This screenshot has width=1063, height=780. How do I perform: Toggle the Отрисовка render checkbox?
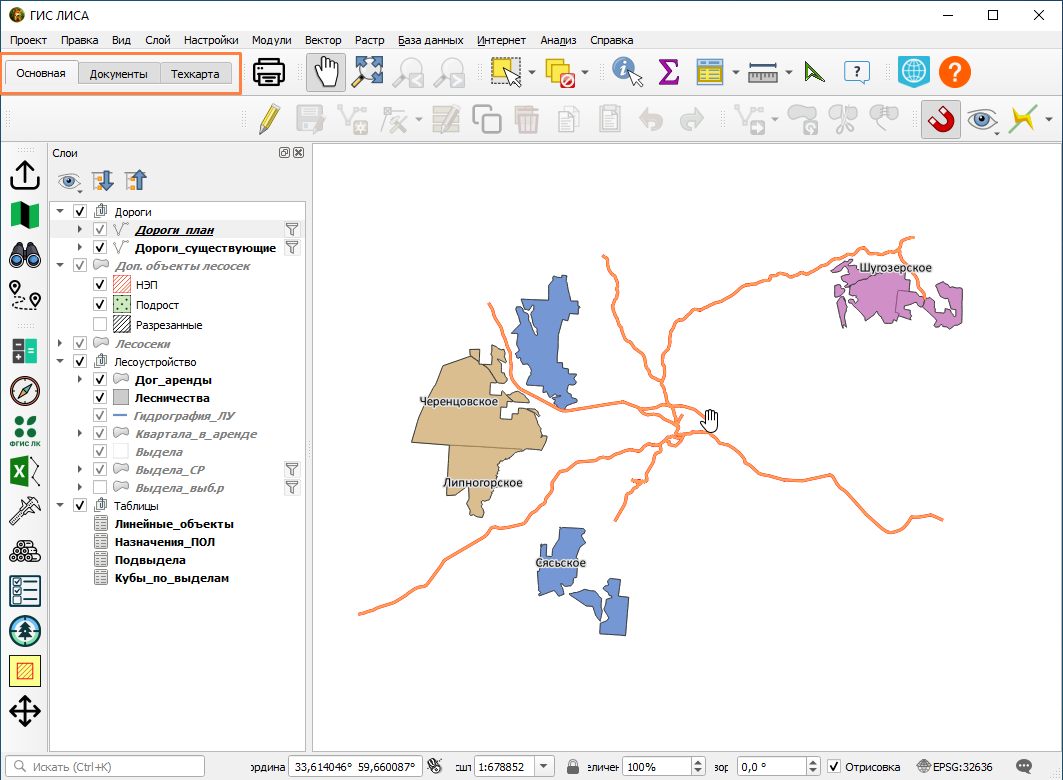click(834, 766)
